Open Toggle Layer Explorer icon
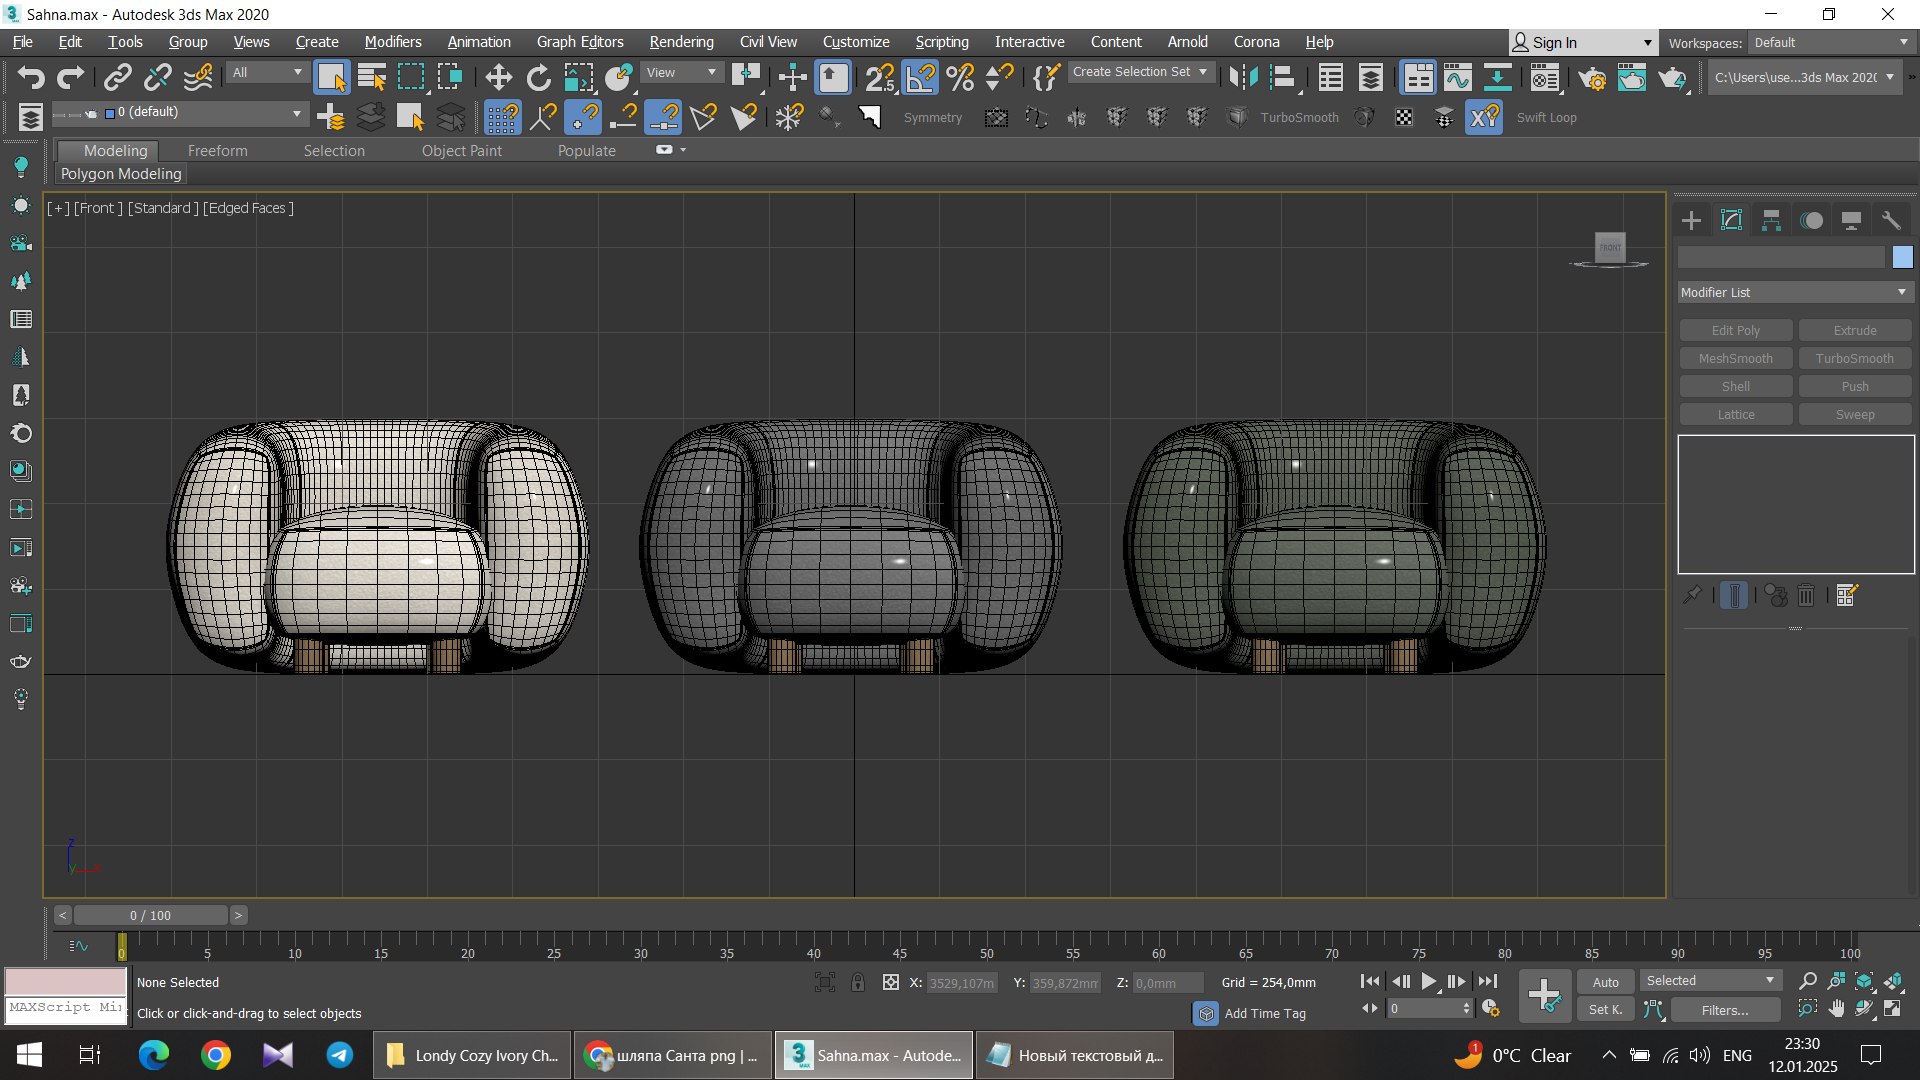 click(1371, 77)
